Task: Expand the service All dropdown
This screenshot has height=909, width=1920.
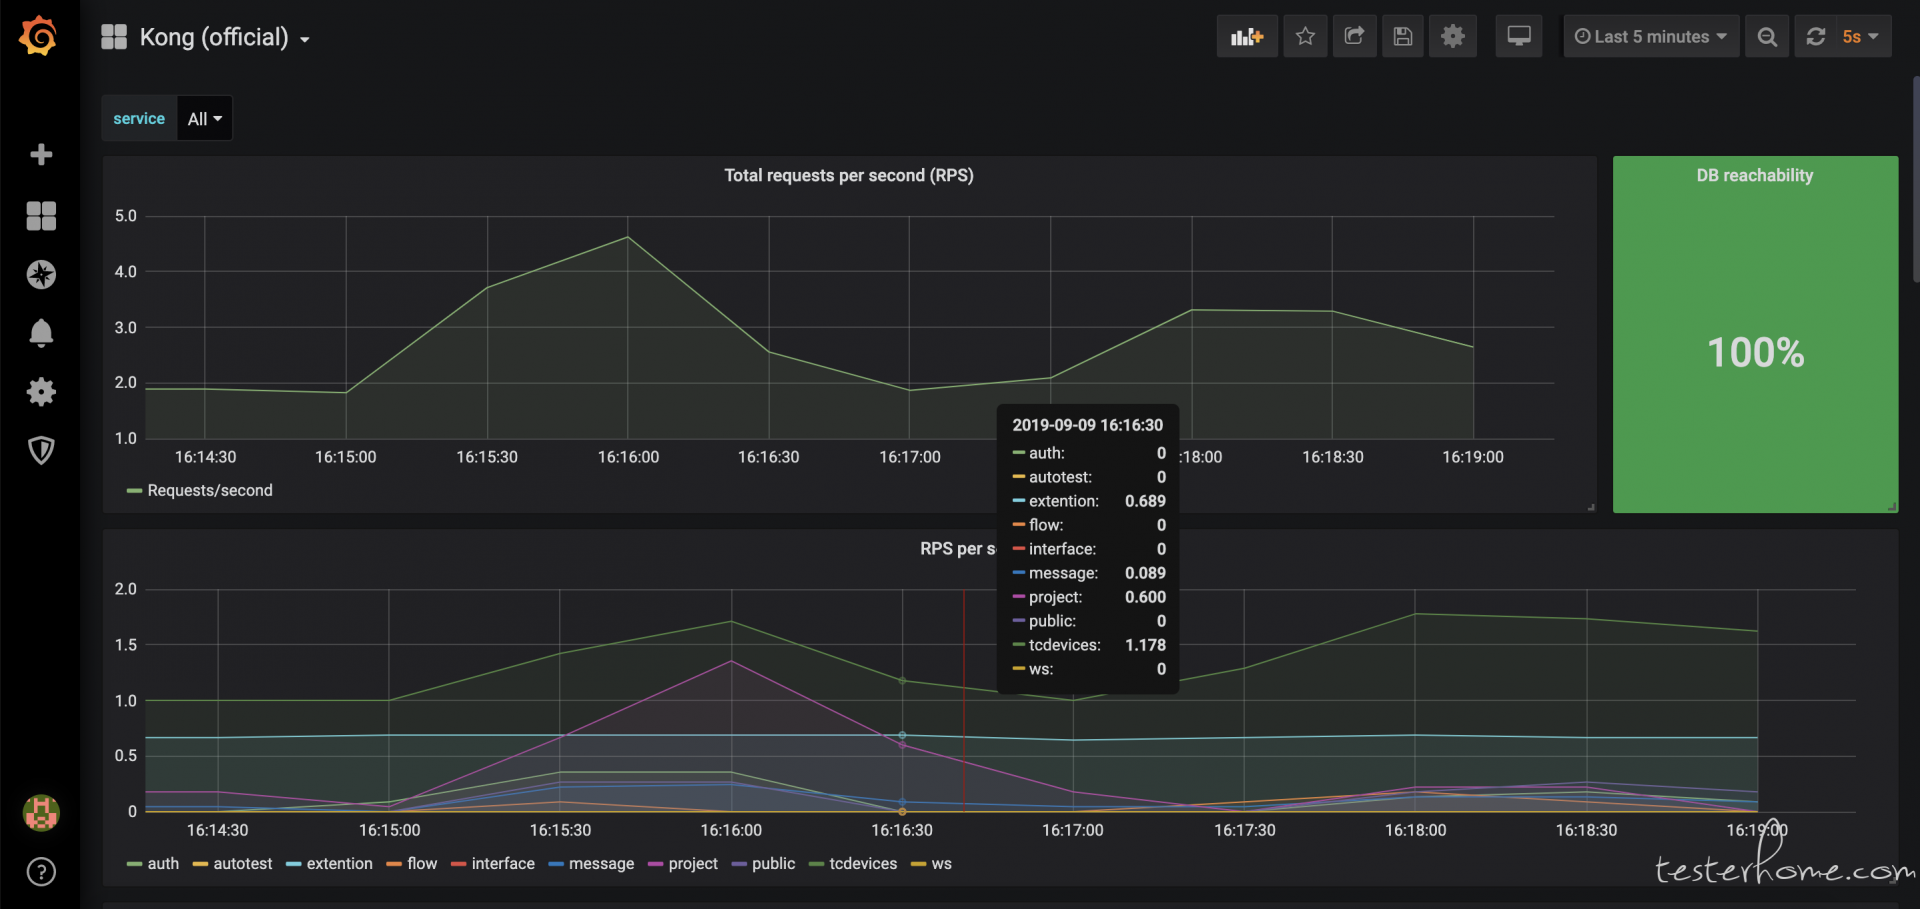Action: (205, 119)
